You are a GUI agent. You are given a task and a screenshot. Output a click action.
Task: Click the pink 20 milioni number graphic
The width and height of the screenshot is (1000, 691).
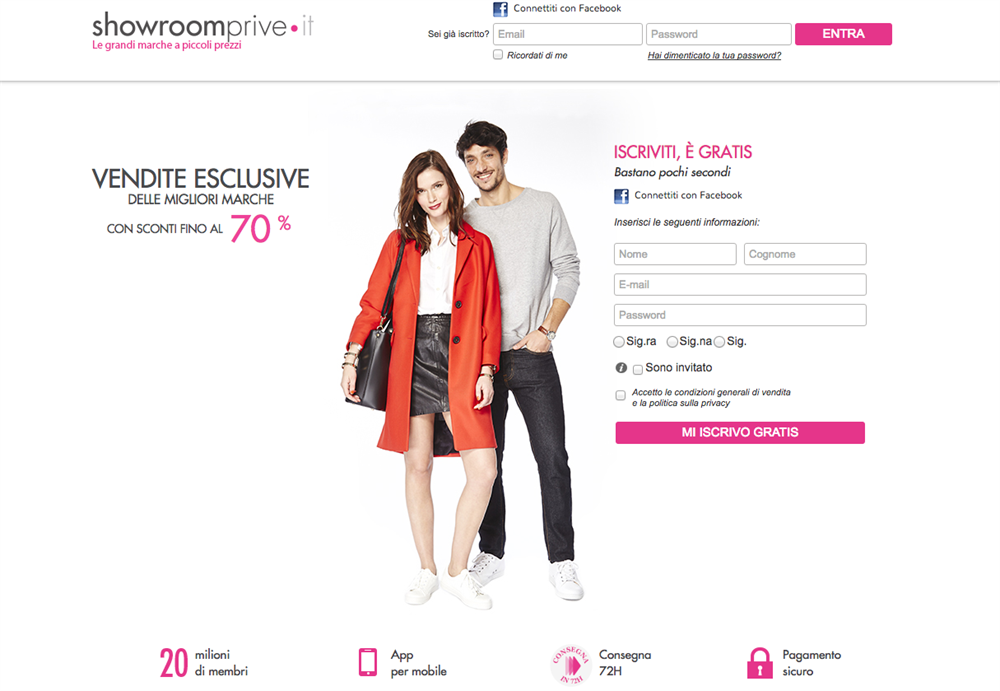click(x=173, y=663)
